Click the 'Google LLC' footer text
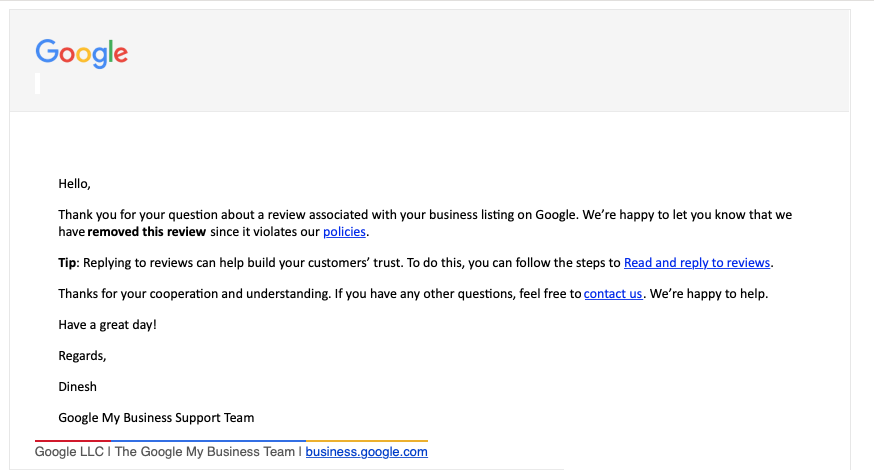 [69, 452]
